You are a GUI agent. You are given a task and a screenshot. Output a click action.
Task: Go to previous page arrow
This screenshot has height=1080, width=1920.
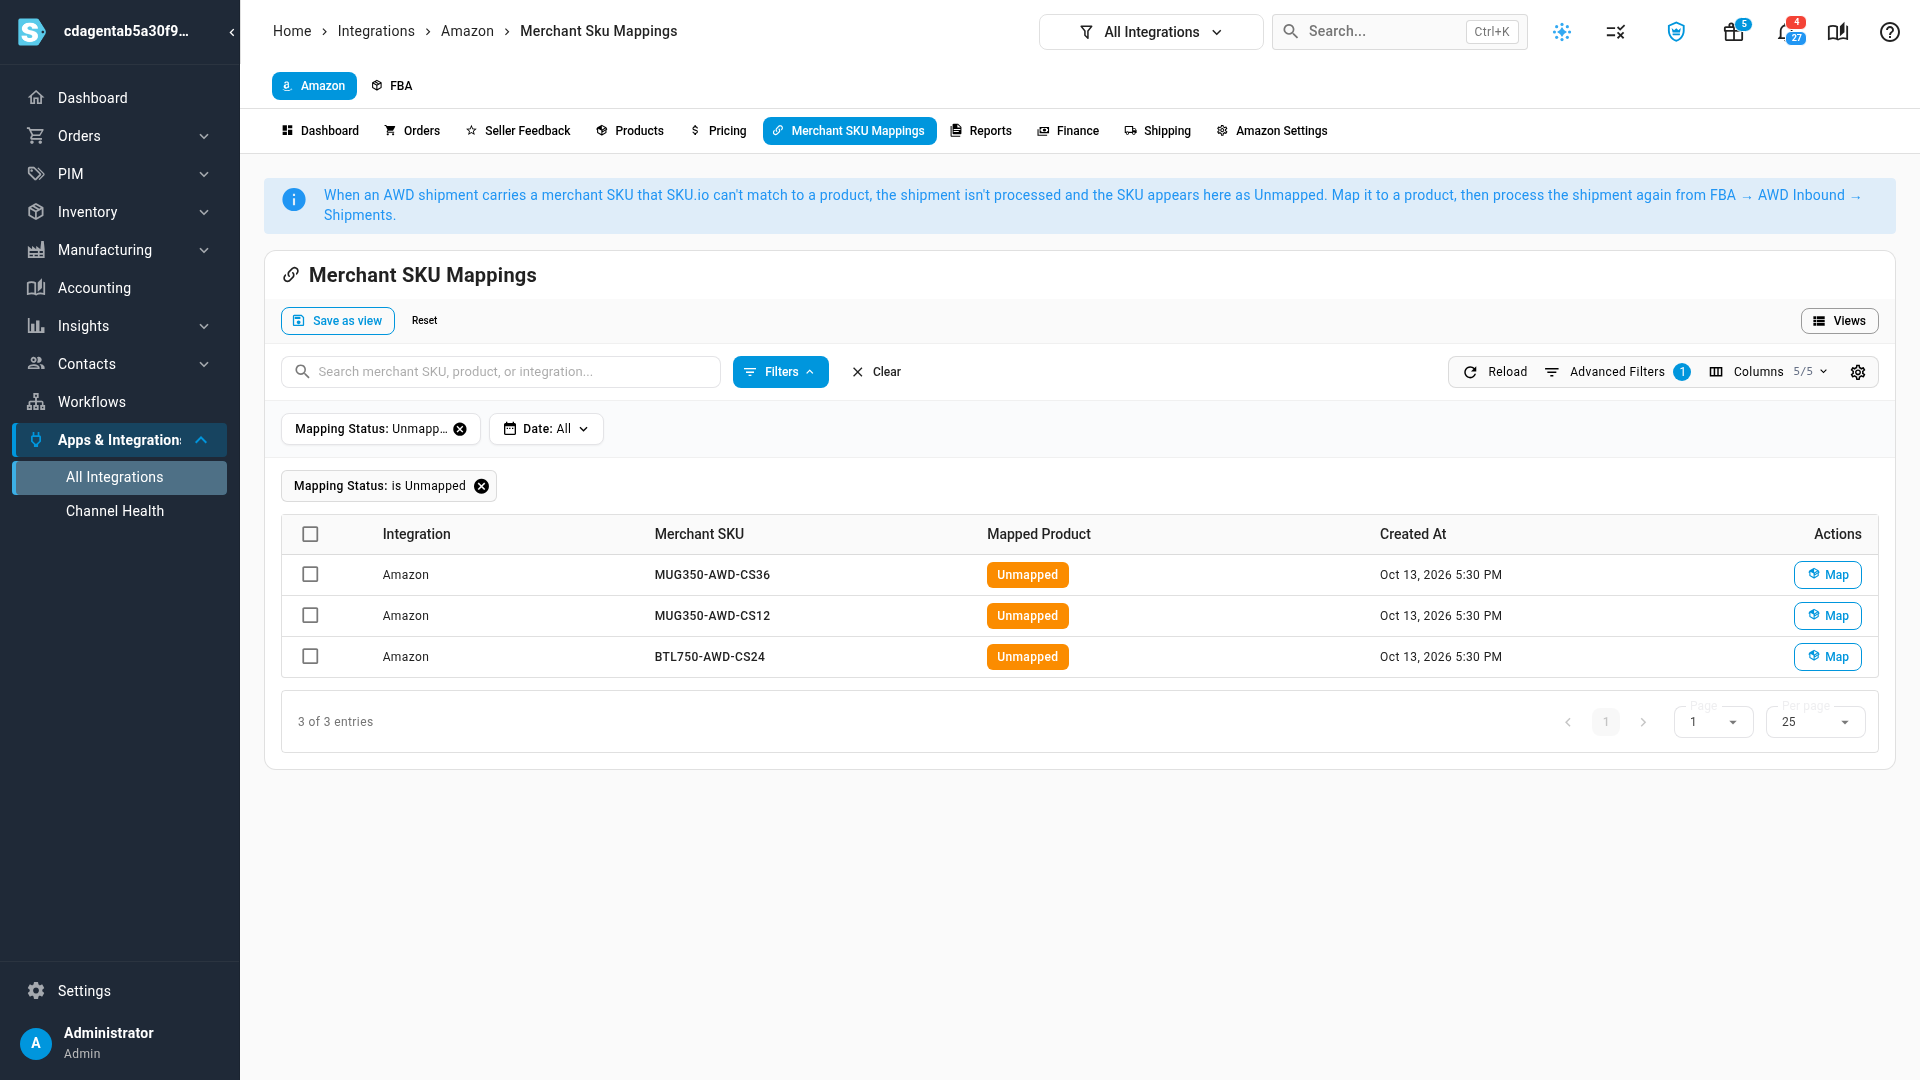1568,722
